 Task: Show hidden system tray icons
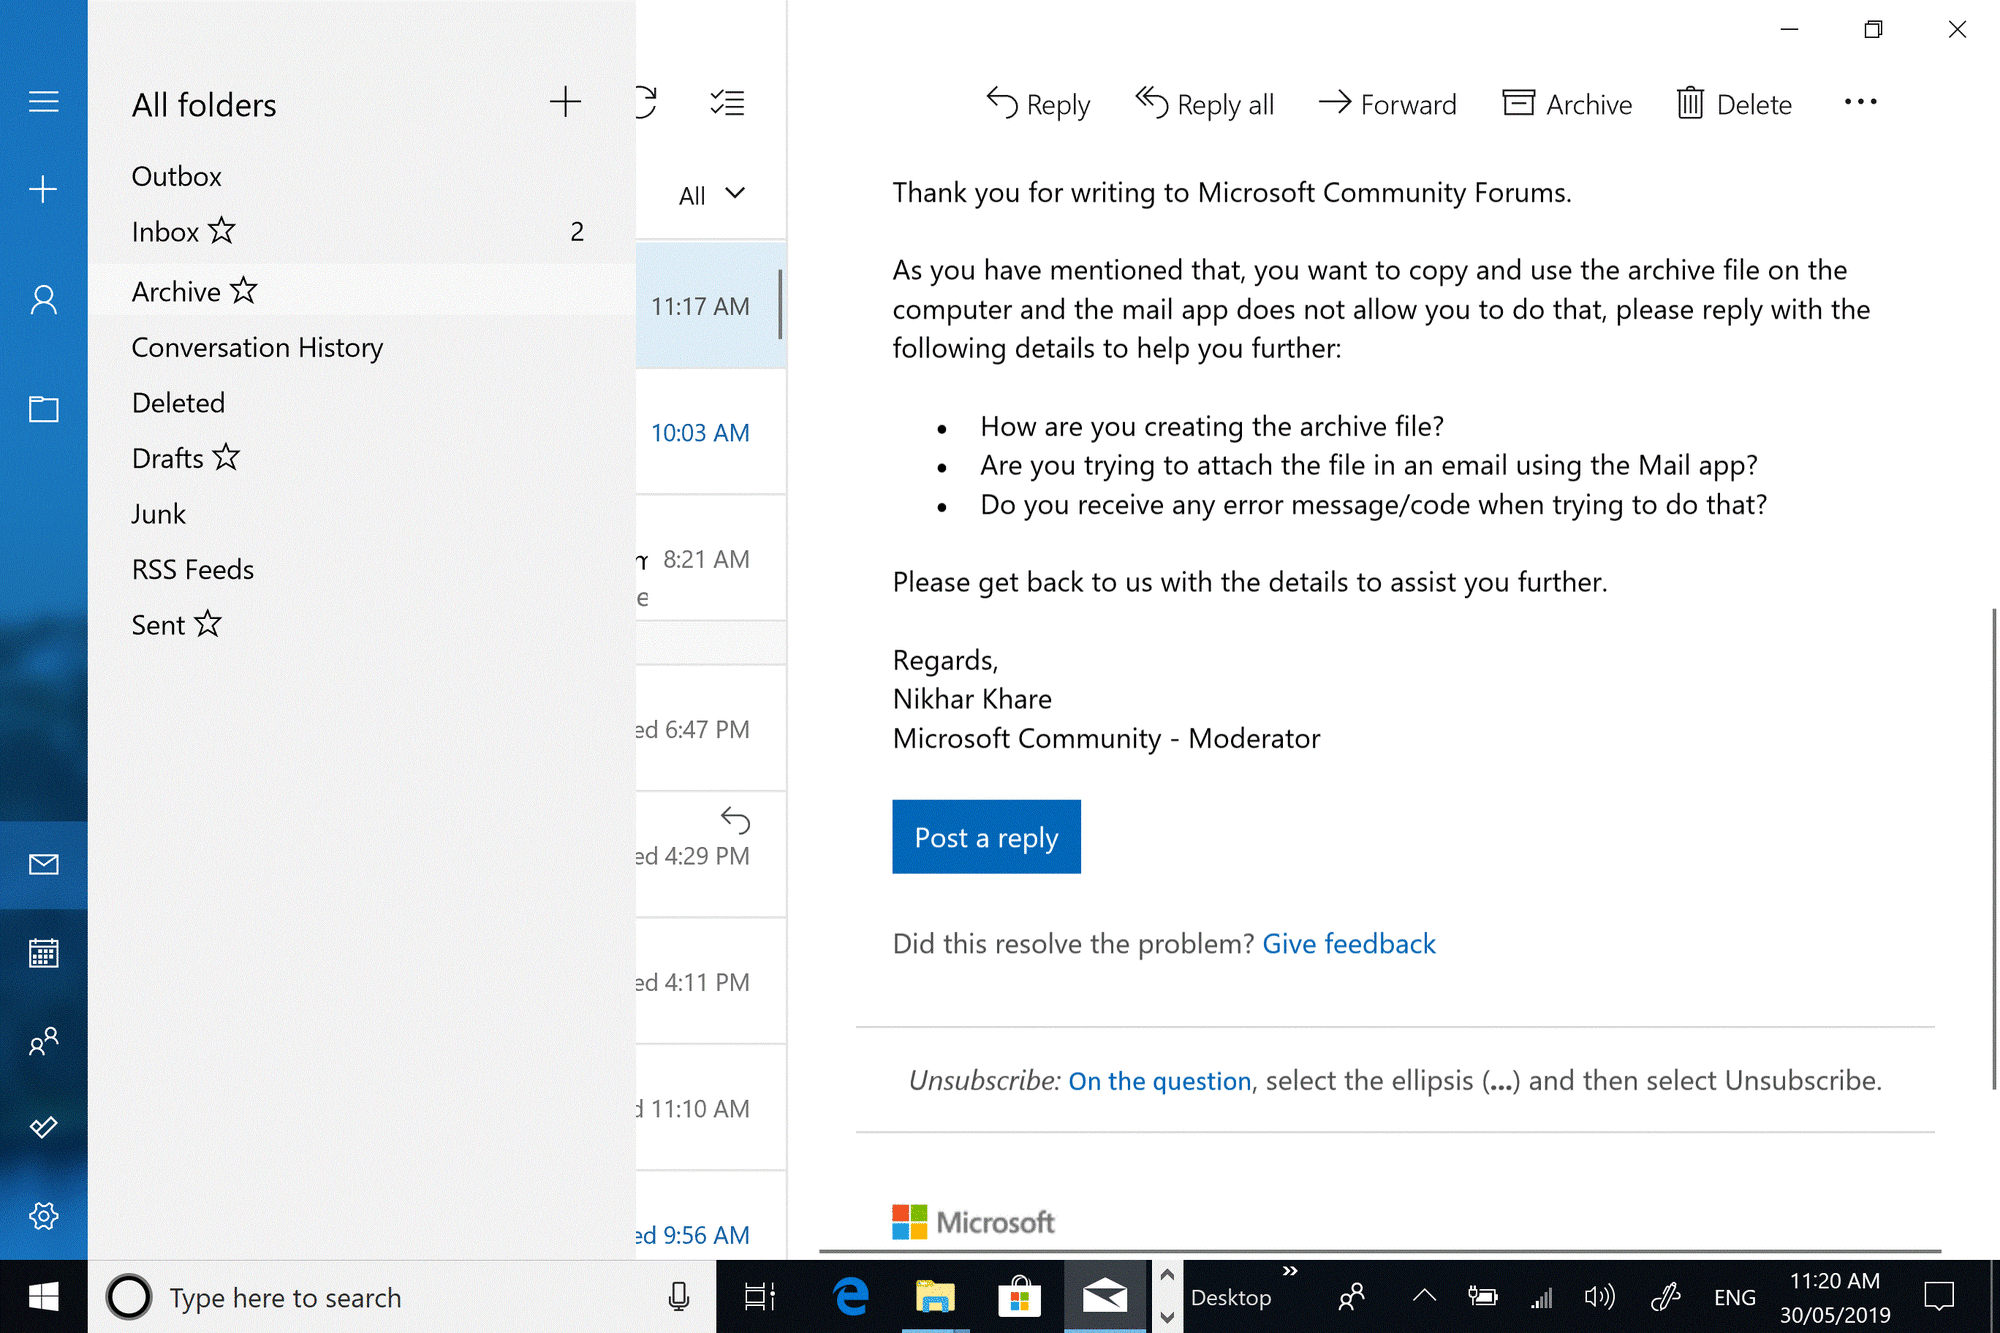click(x=1424, y=1297)
